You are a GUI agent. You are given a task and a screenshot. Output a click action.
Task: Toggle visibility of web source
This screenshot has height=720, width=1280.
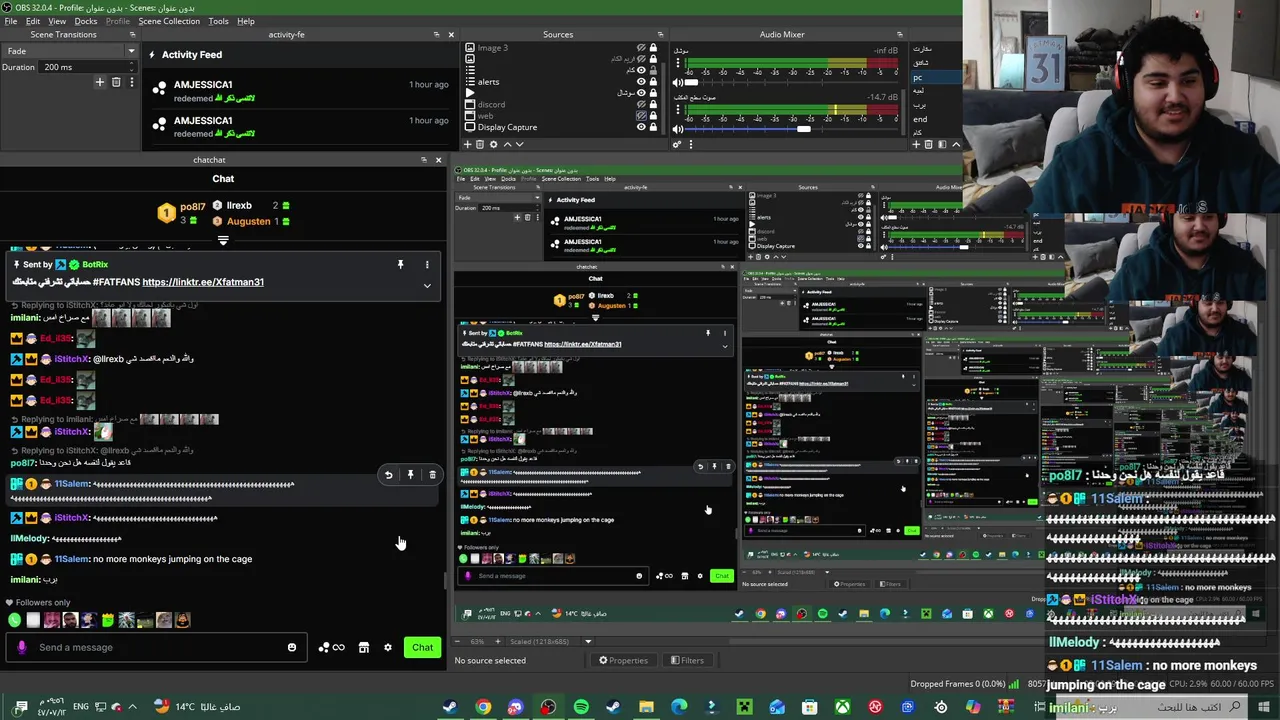(x=641, y=116)
